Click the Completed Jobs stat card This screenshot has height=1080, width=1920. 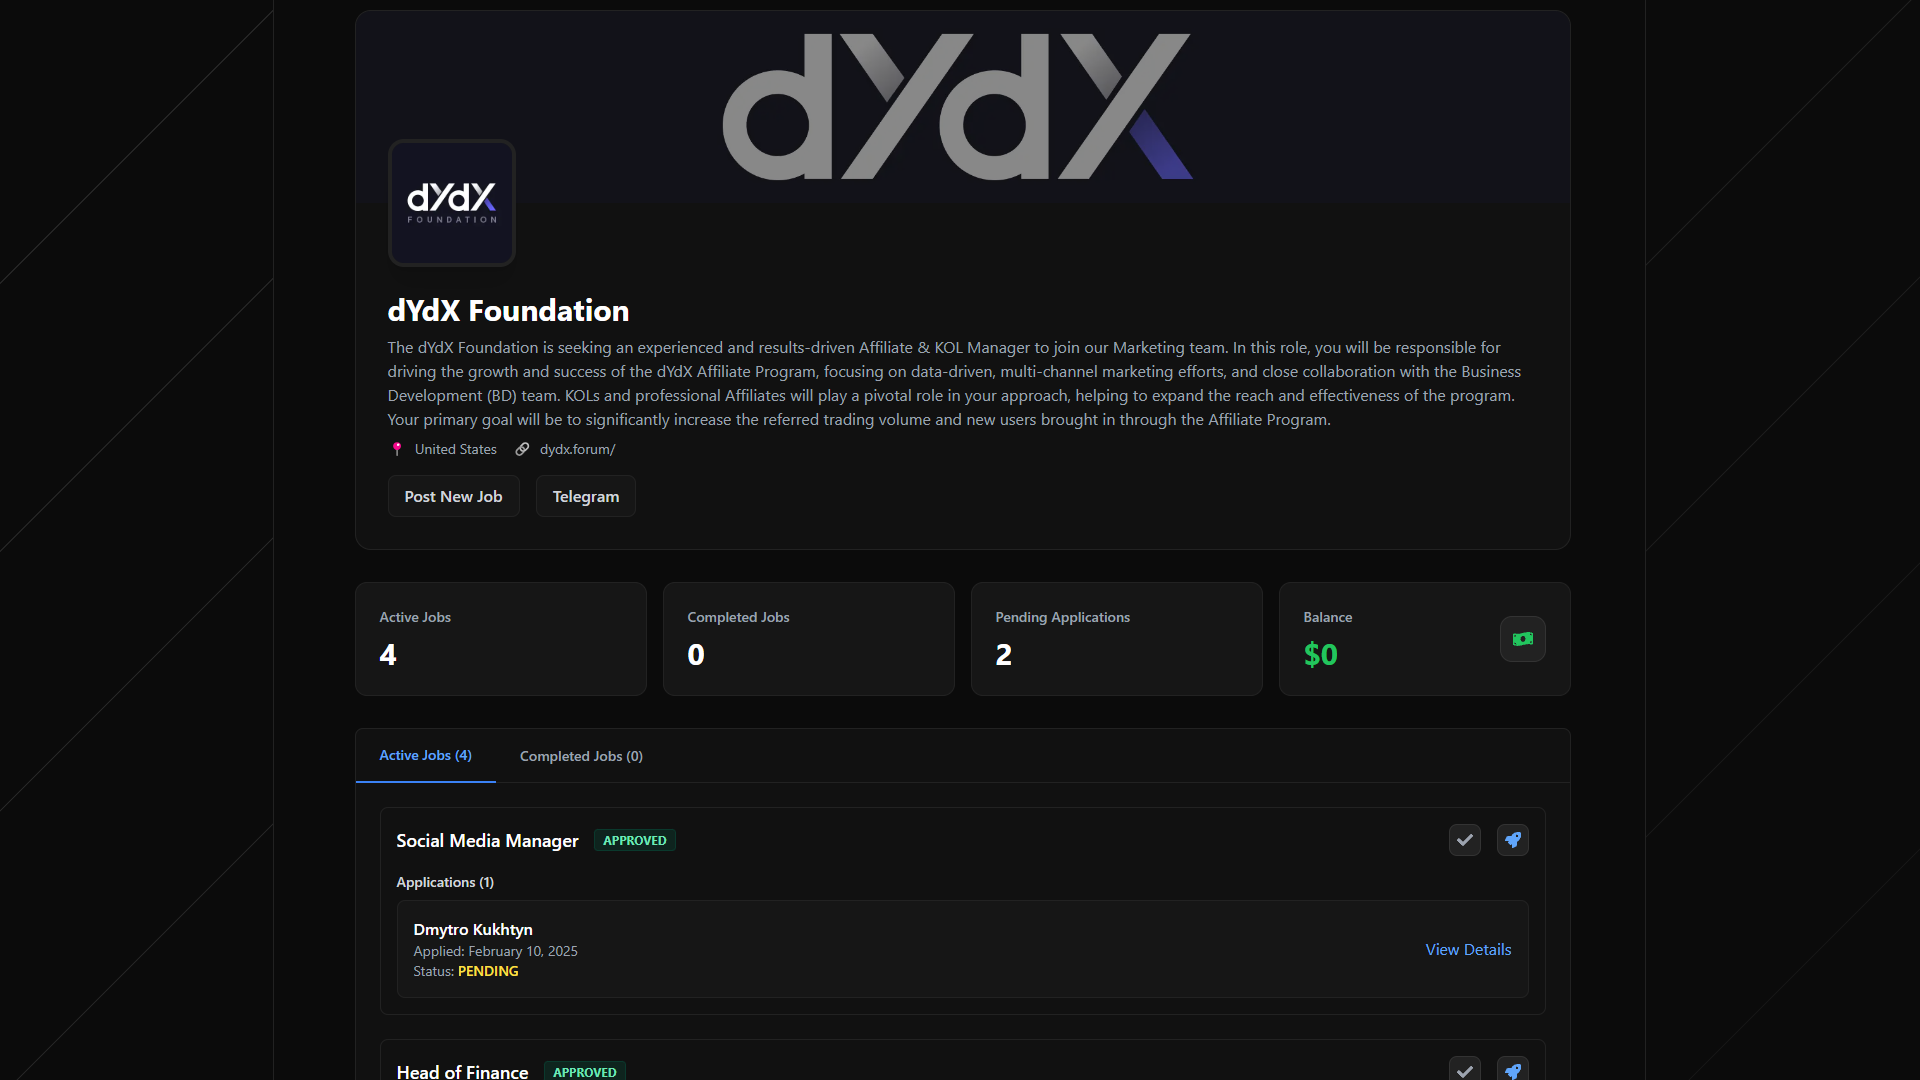point(809,639)
